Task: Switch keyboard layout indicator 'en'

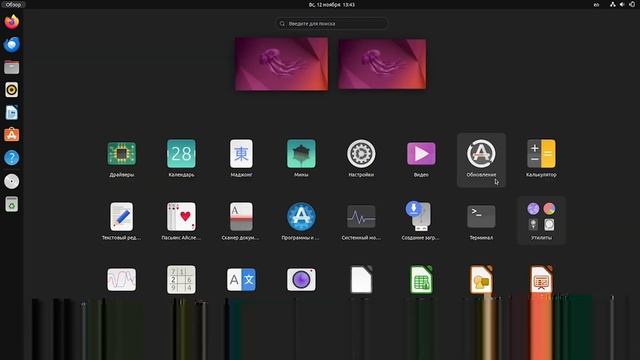Action: point(596,4)
